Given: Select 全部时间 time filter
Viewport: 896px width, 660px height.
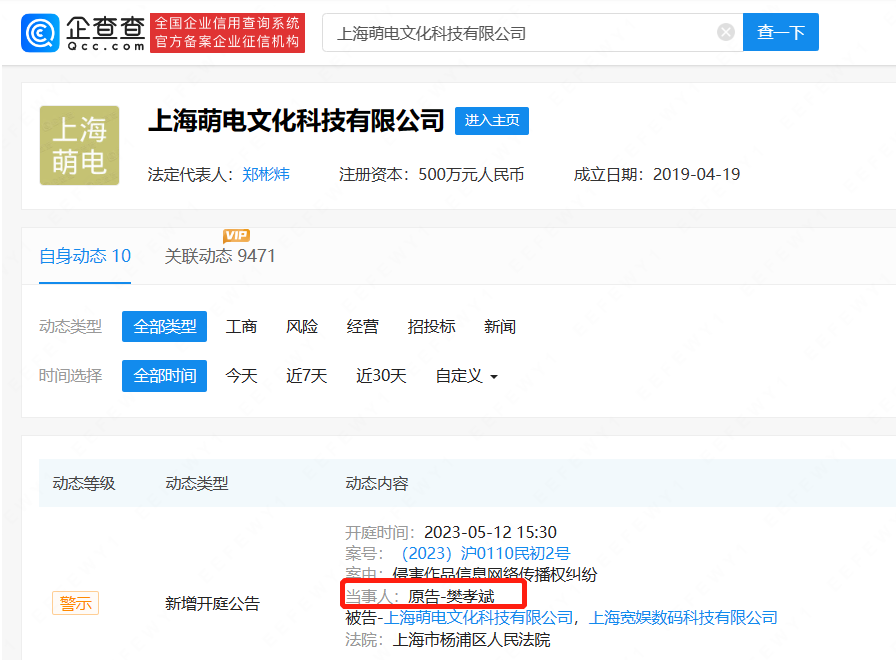Looking at the screenshot, I should coord(165,375).
